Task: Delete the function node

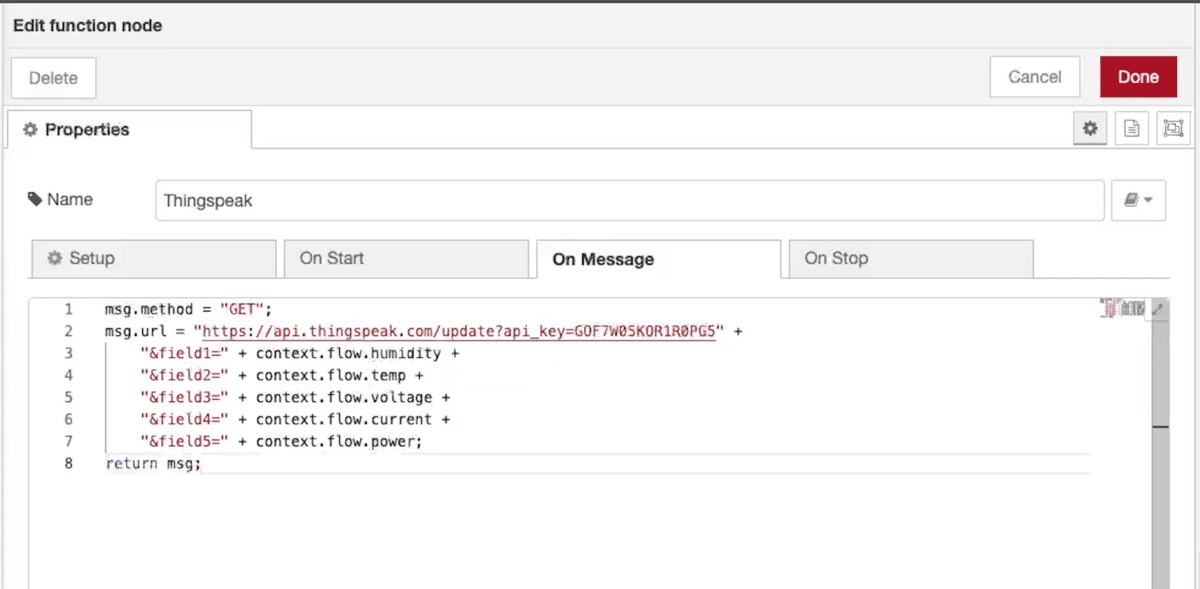Action: 53,78
